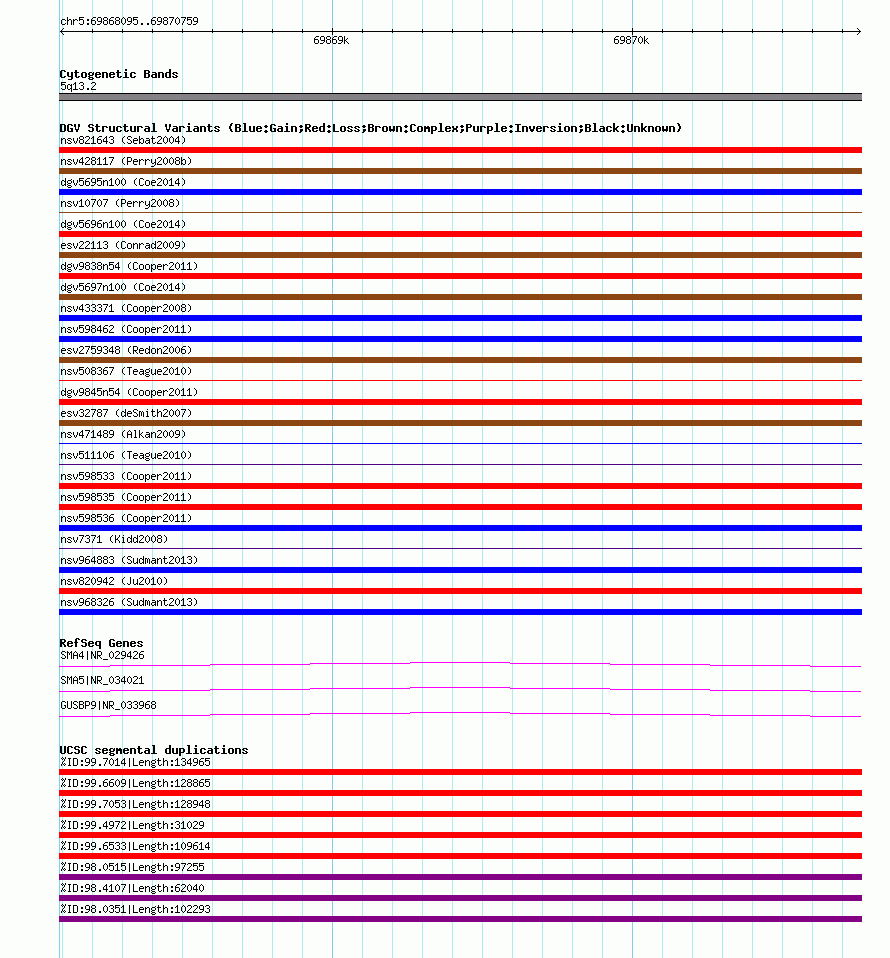Viewport: 890px width, 958px height.
Task: Open the GUSBP9|NR_033968 gene label
Action: (108, 705)
